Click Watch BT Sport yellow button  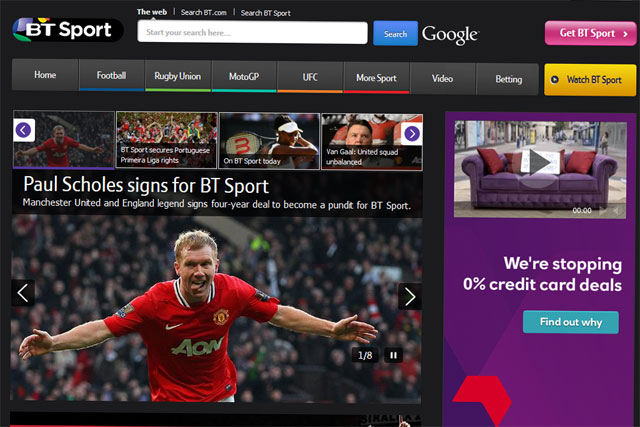point(590,80)
